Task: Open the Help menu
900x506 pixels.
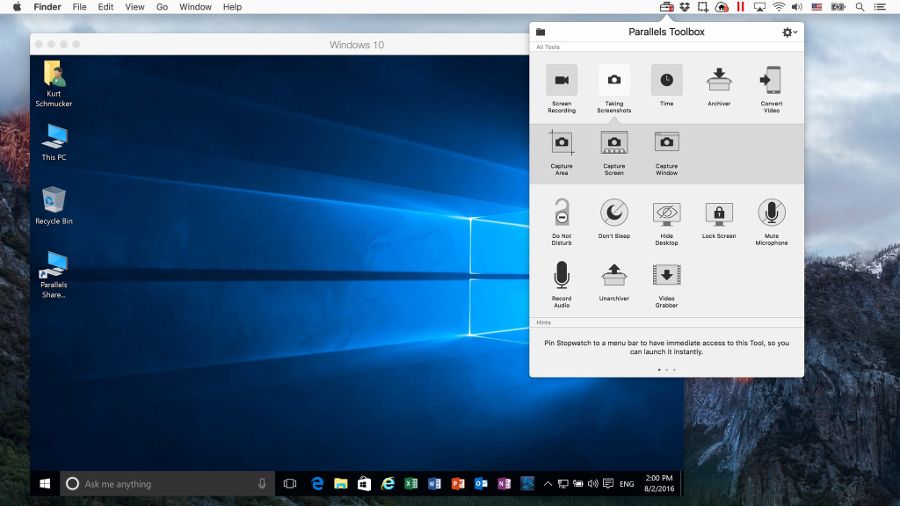Action: coord(232,7)
